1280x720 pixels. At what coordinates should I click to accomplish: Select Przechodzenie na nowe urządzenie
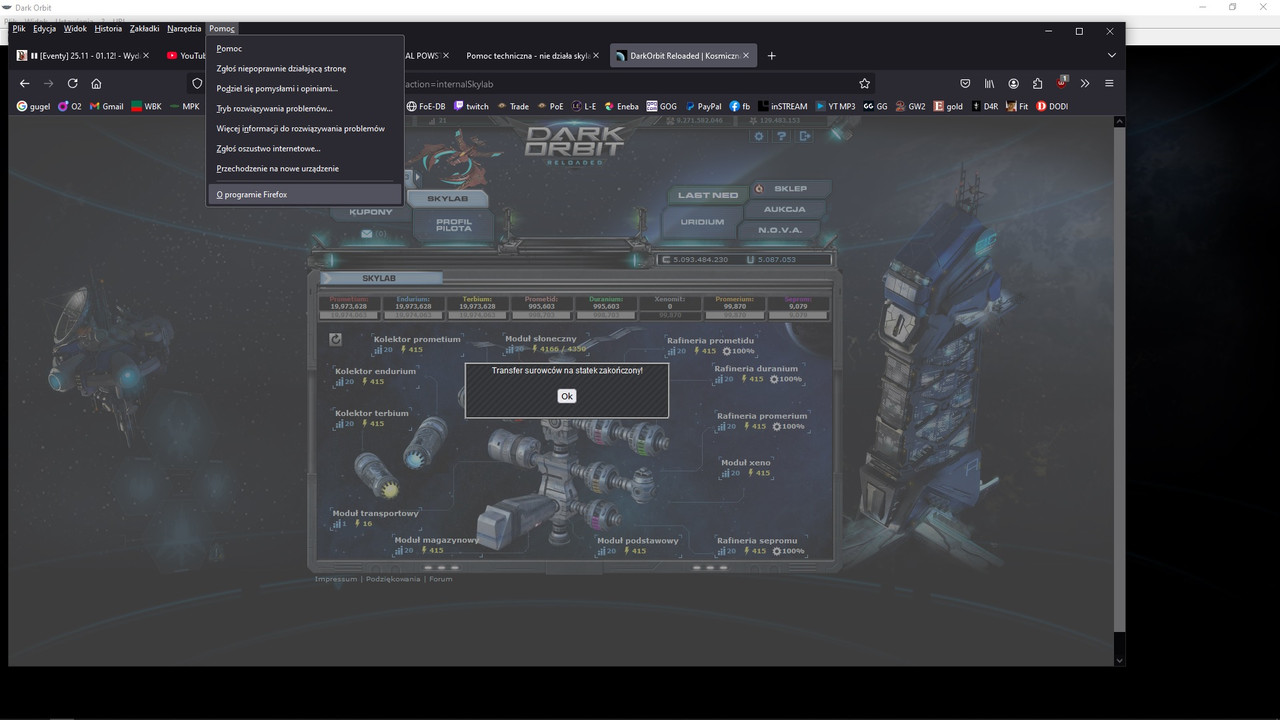coord(305,168)
